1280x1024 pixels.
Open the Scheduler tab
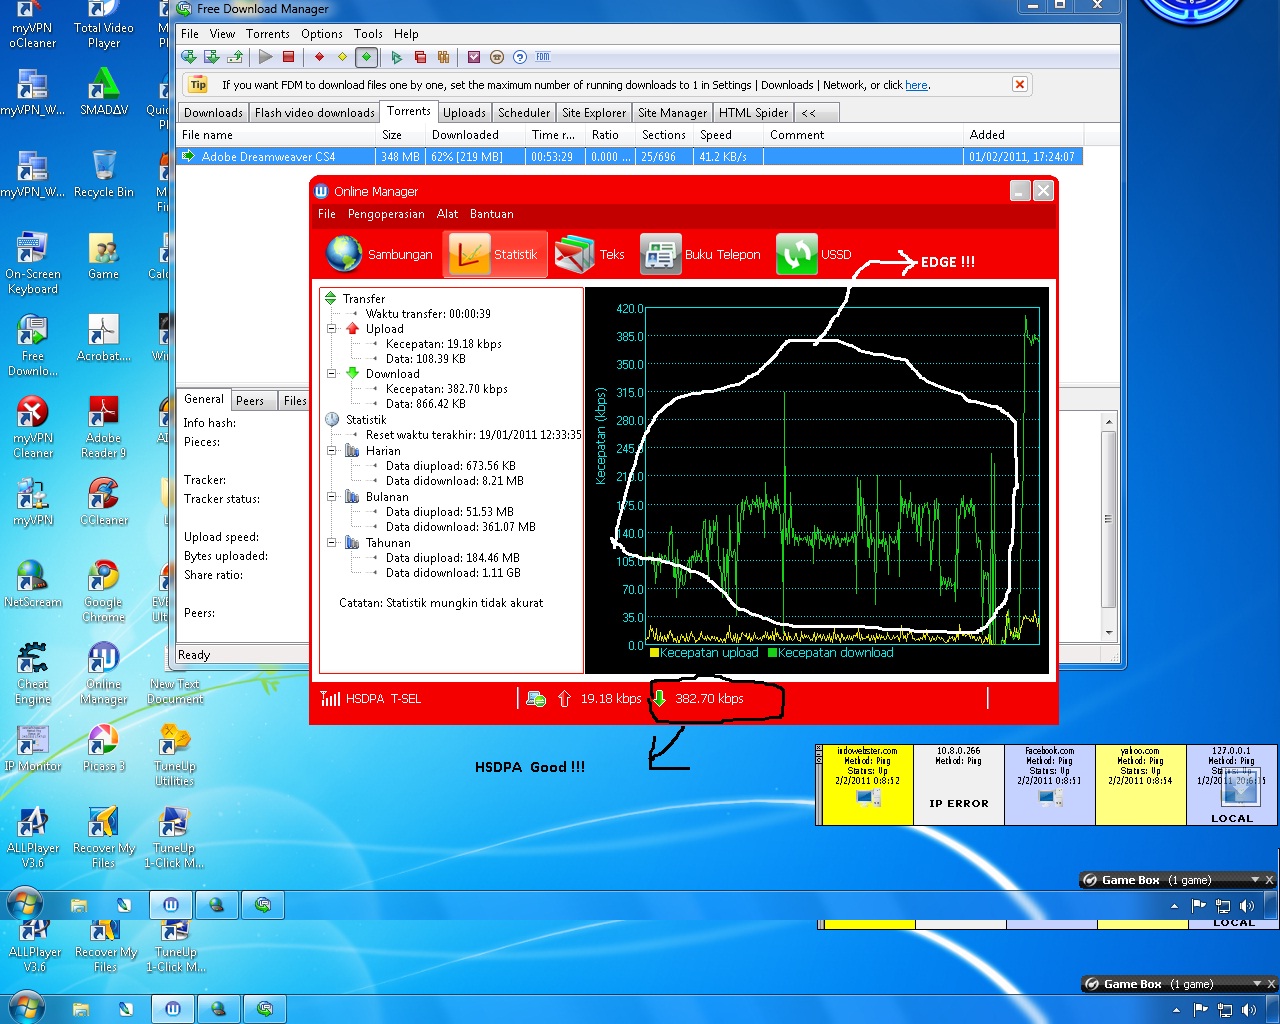pyautogui.click(x=524, y=113)
